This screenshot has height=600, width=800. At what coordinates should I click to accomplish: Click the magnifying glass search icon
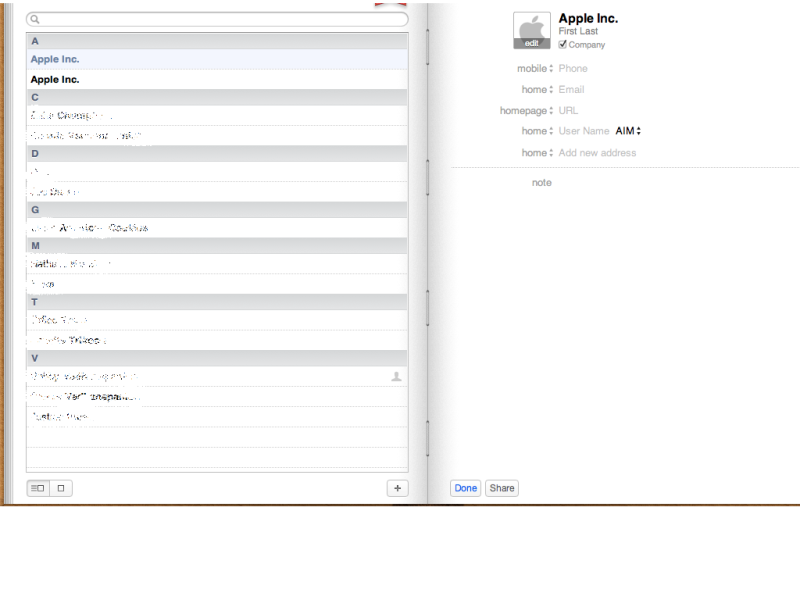pos(35,19)
